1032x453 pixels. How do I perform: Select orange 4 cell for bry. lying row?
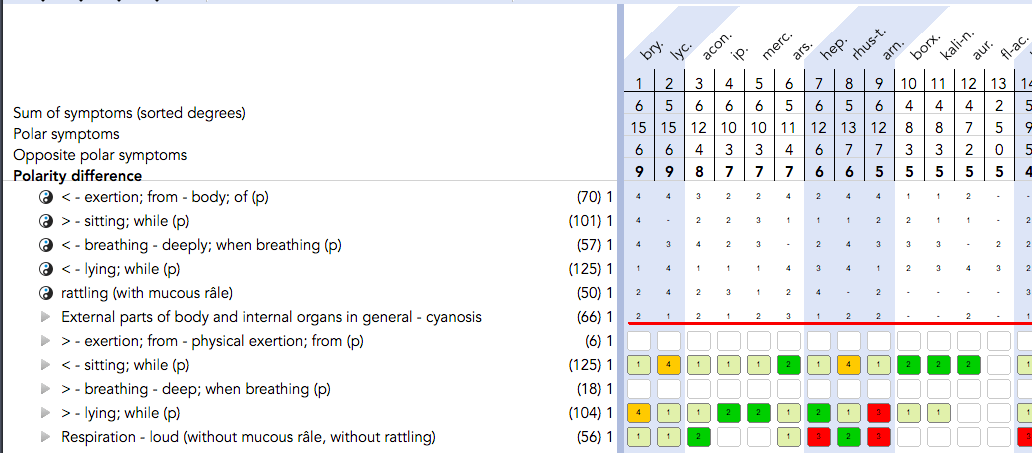[x=639, y=413]
